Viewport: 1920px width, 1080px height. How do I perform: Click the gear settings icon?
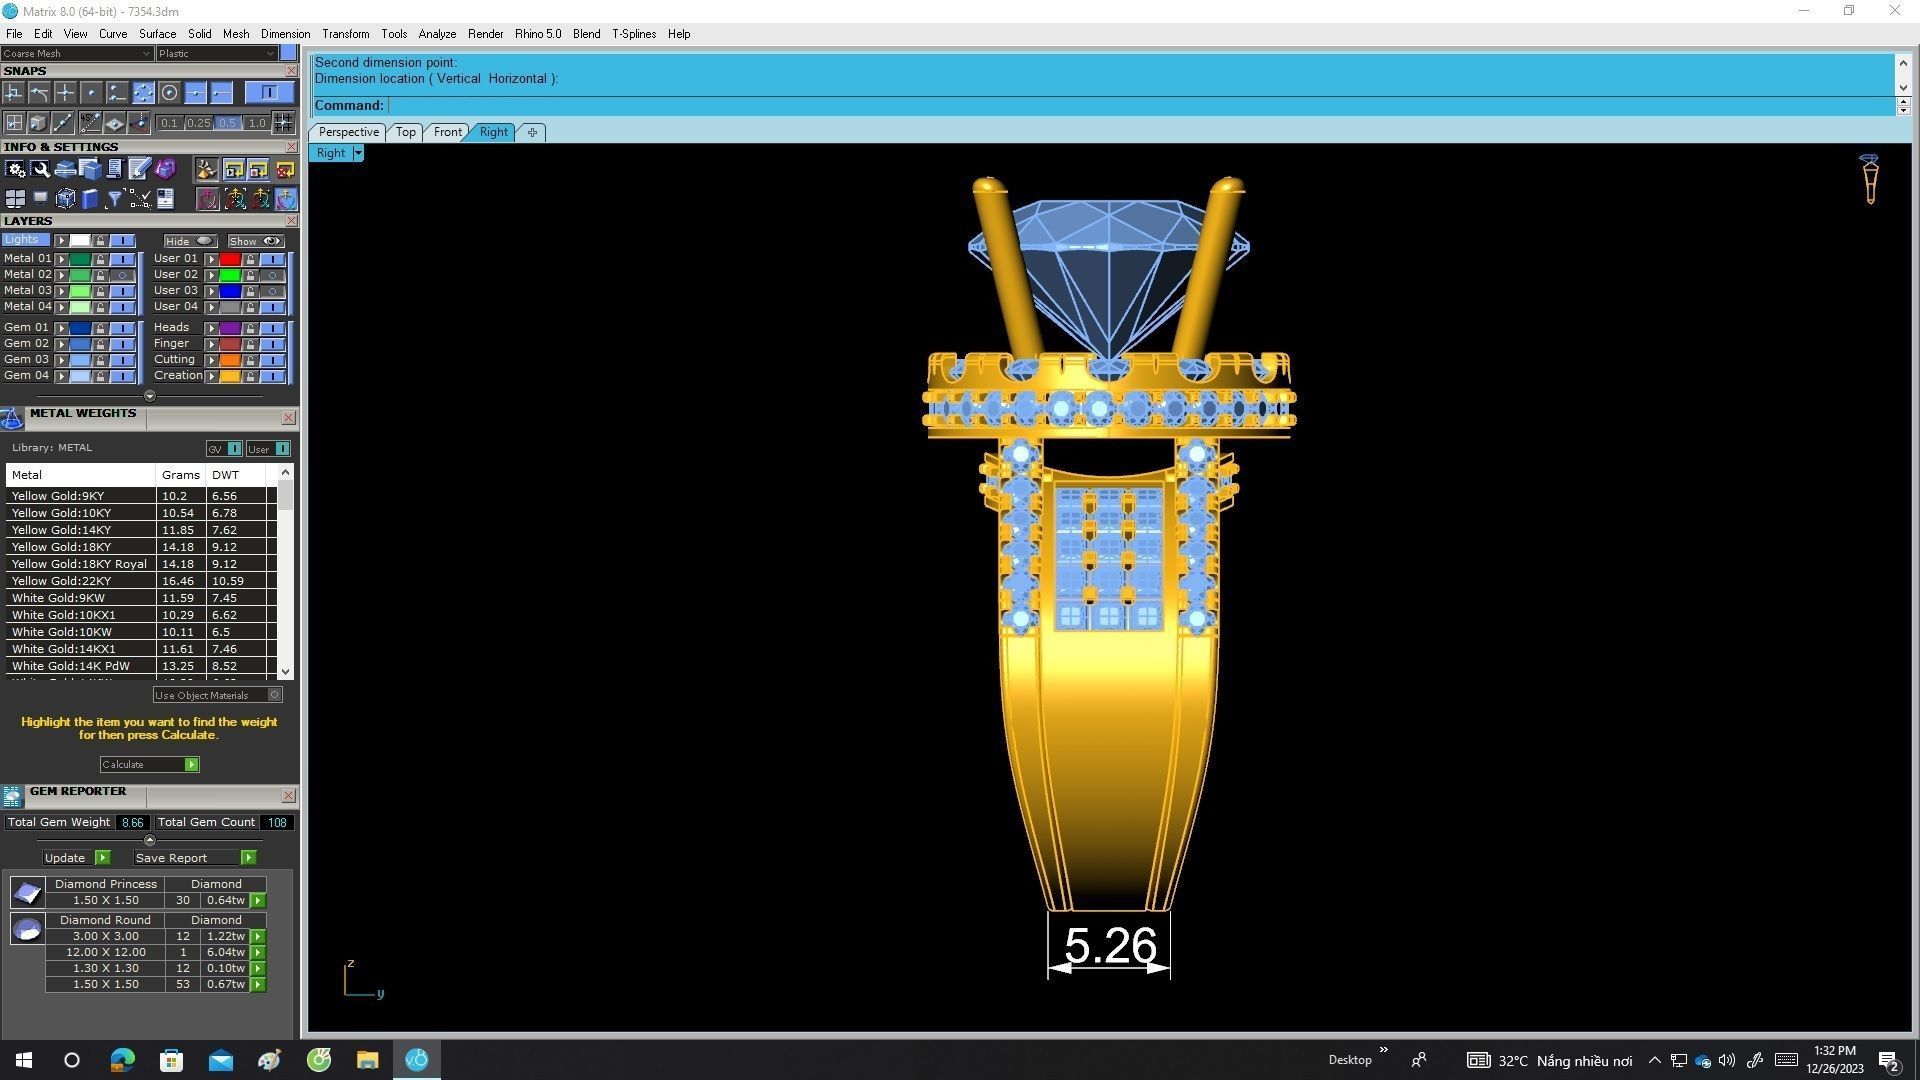(x=15, y=170)
